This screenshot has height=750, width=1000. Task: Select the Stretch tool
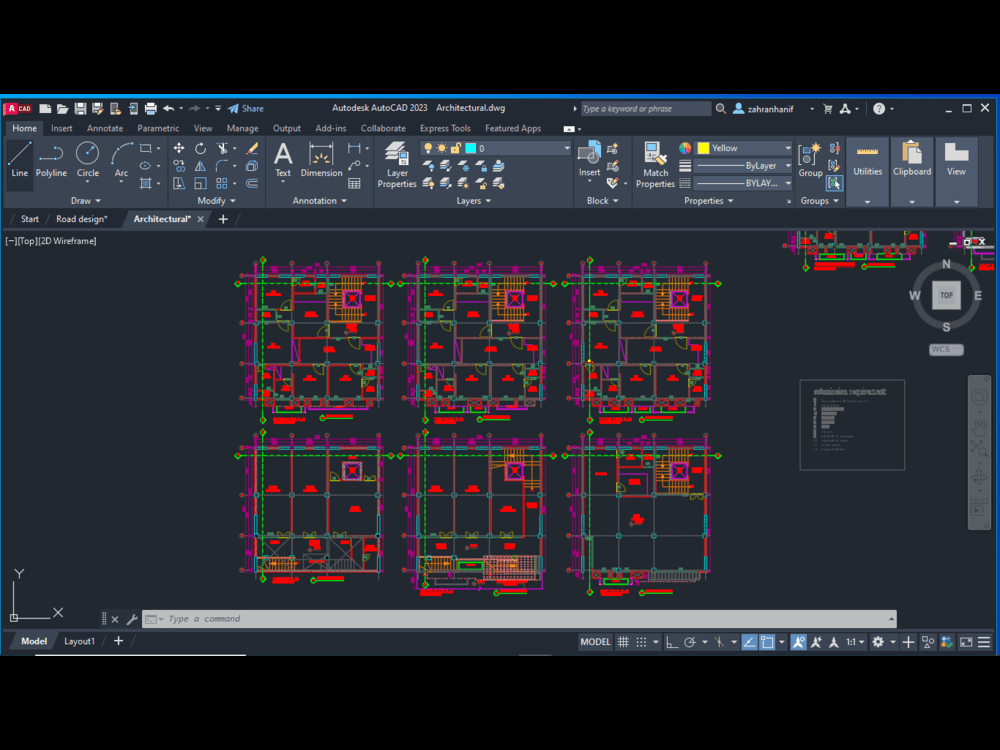(x=179, y=184)
